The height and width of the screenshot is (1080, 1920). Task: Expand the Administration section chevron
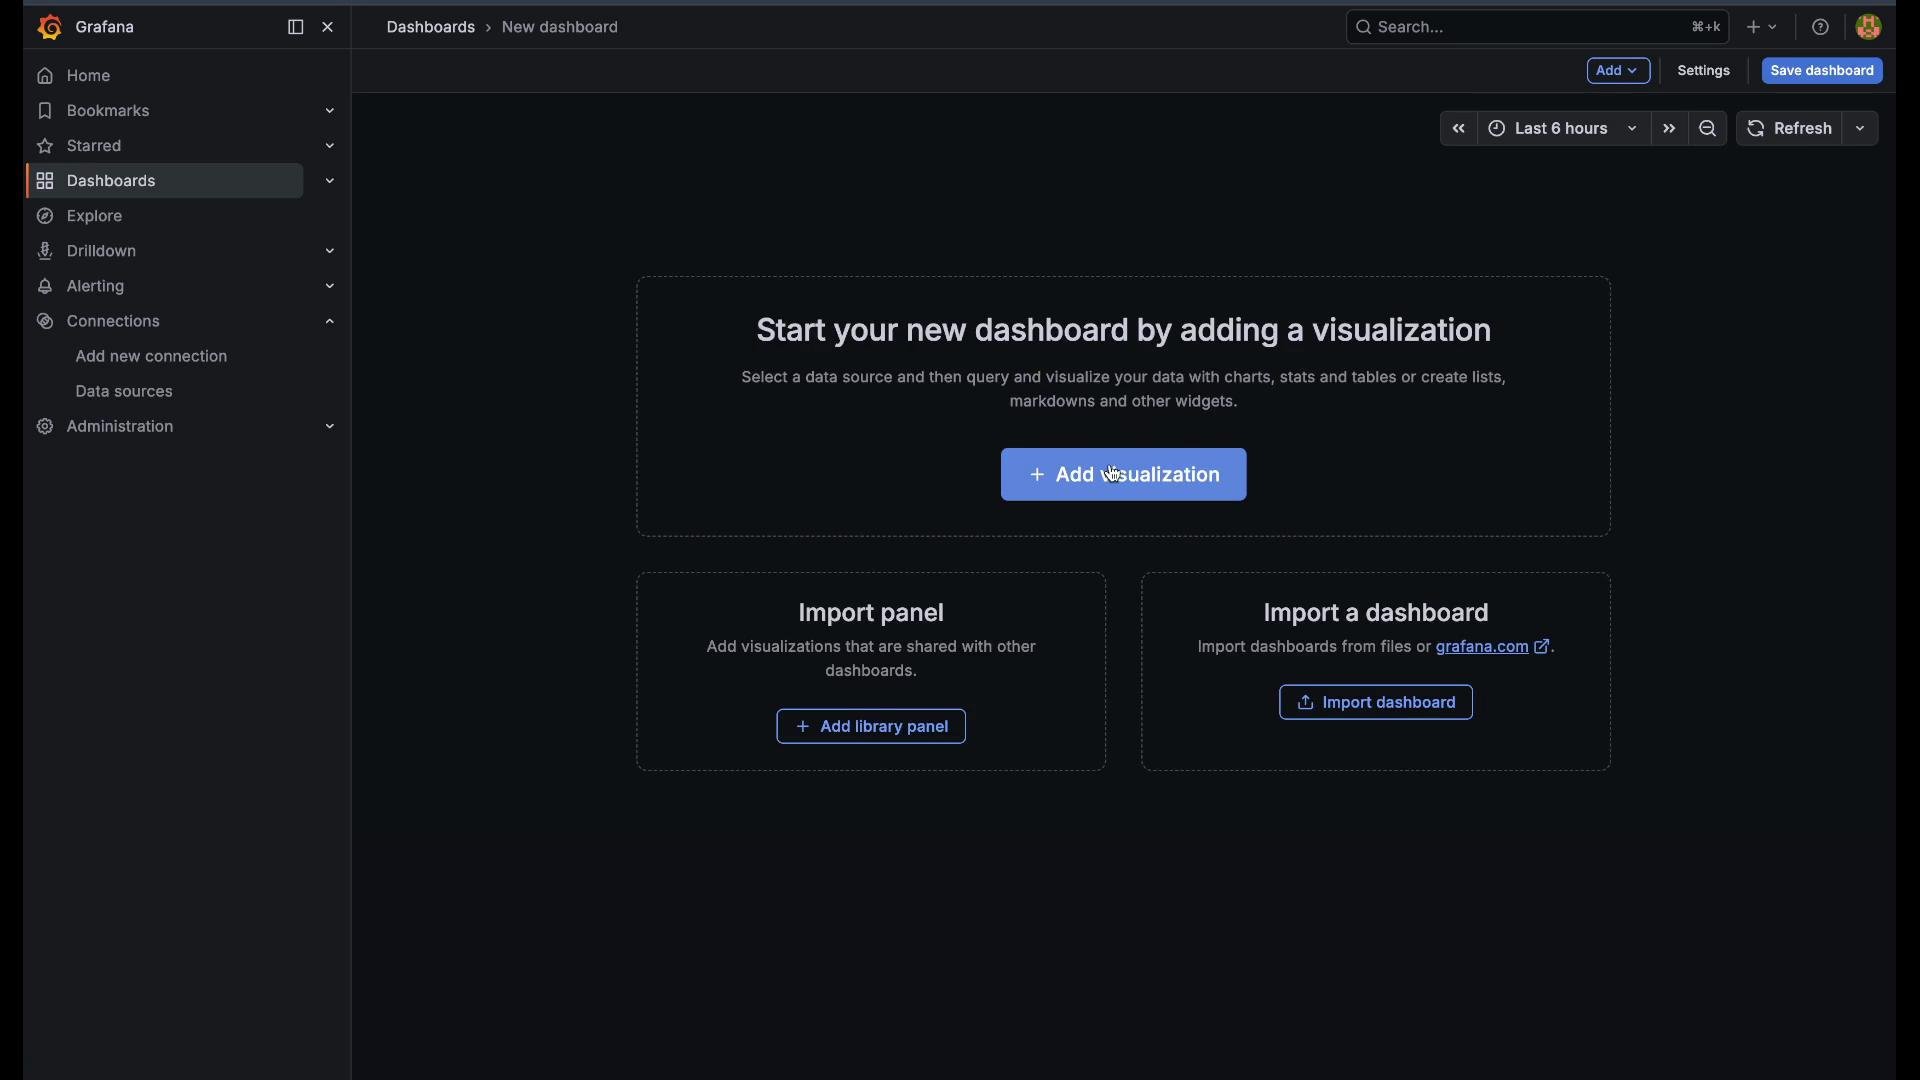pyautogui.click(x=330, y=427)
